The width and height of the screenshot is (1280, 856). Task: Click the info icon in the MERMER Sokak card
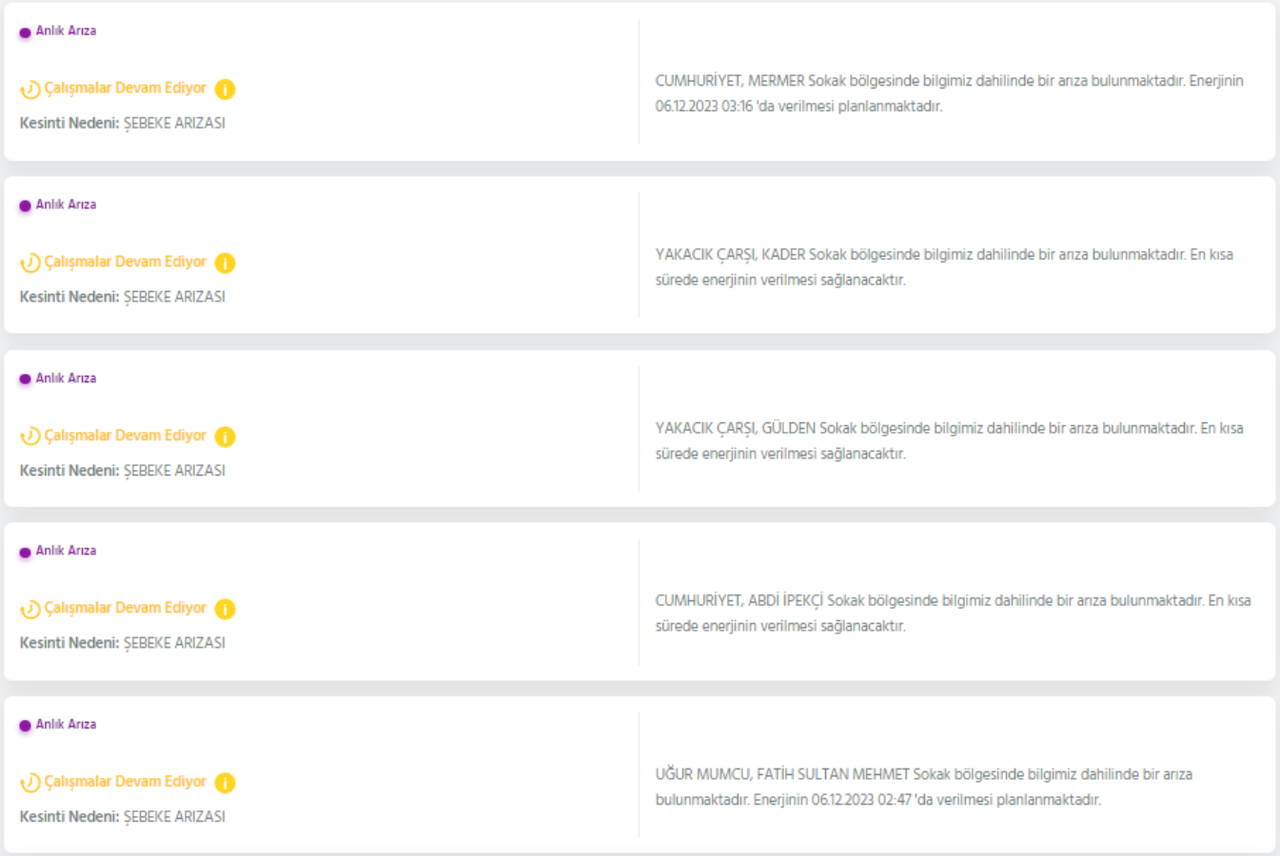(225, 89)
